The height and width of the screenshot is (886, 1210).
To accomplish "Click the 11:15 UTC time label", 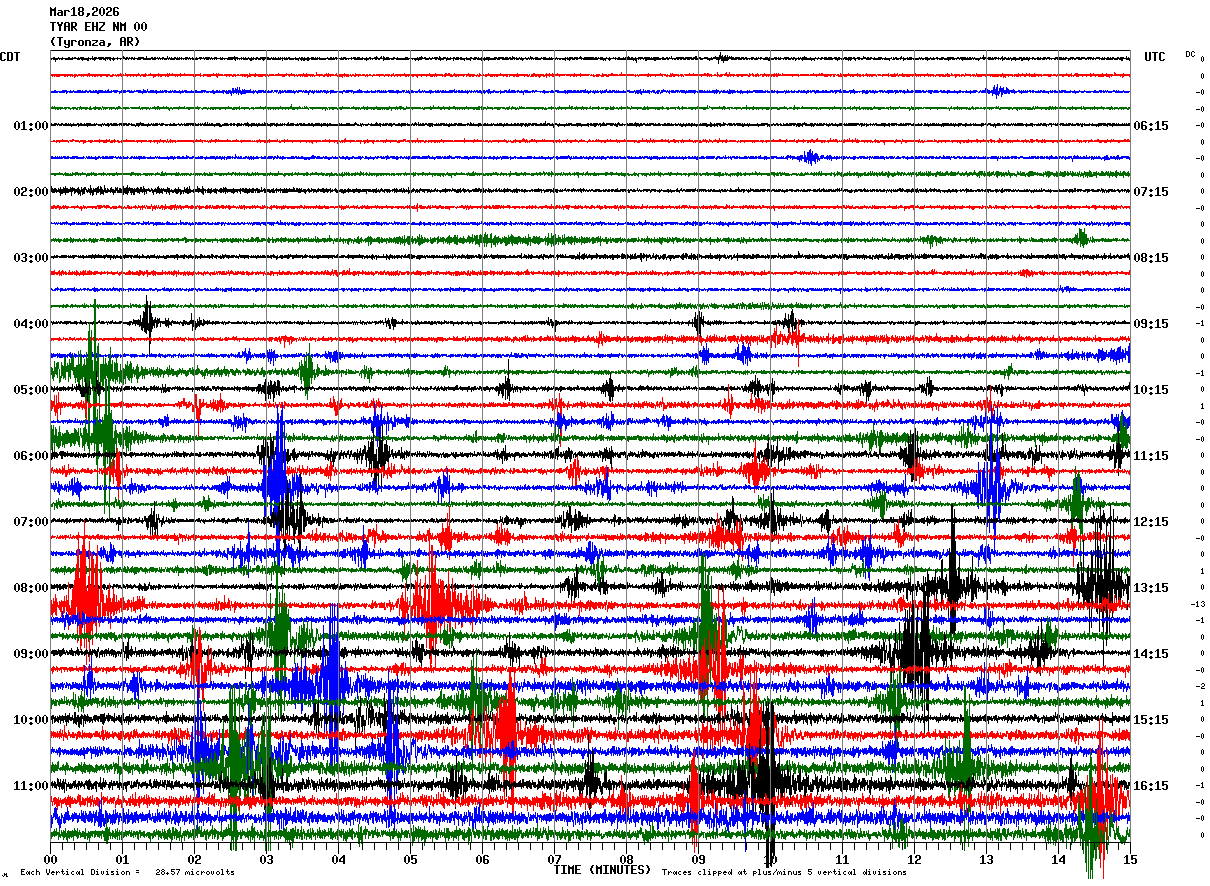I will tap(1151, 456).
